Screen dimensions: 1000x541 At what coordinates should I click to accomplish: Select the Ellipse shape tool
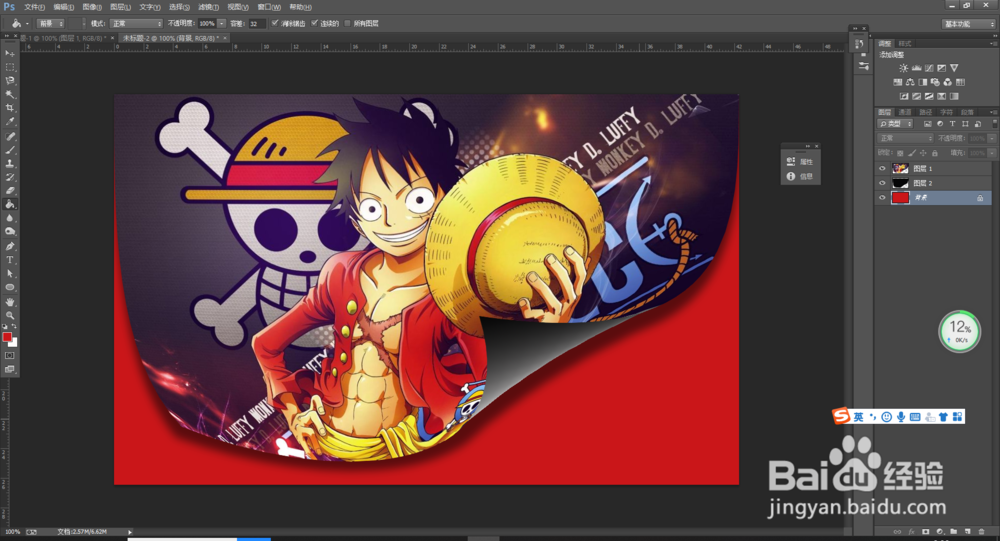point(10,287)
